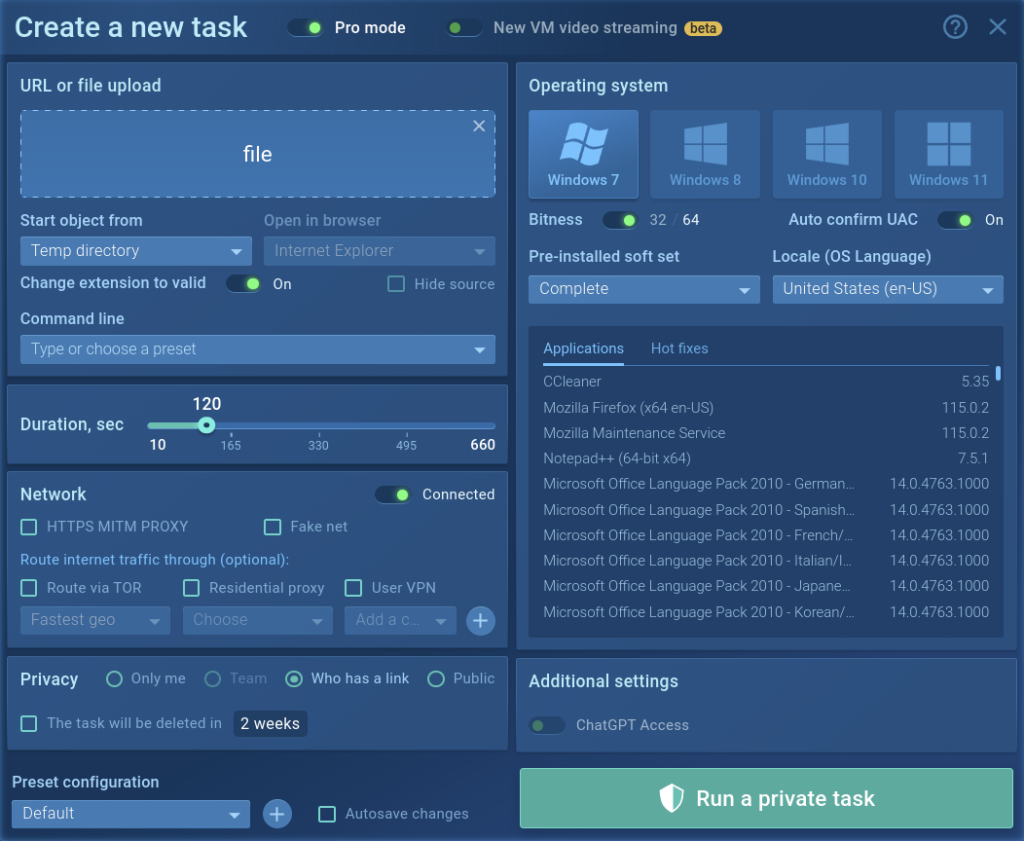Turn on ChatGPT Access toggle
This screenshot has width=1024, height=841.
click(x=547, y=725)
